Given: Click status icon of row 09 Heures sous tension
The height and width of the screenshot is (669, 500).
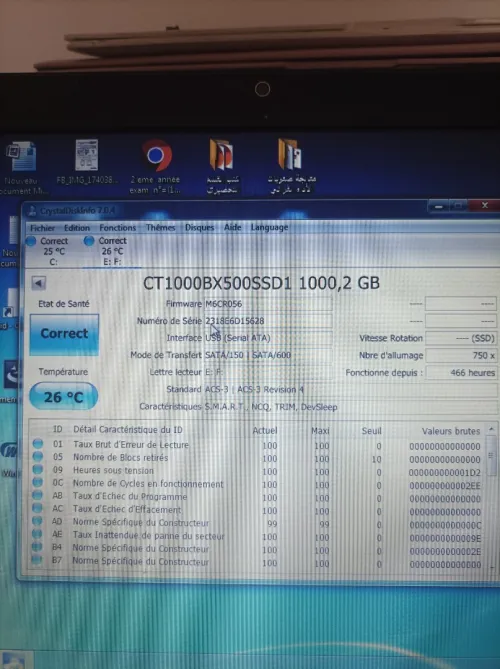Looking at the screenshot, I should (x=38, y=469).
